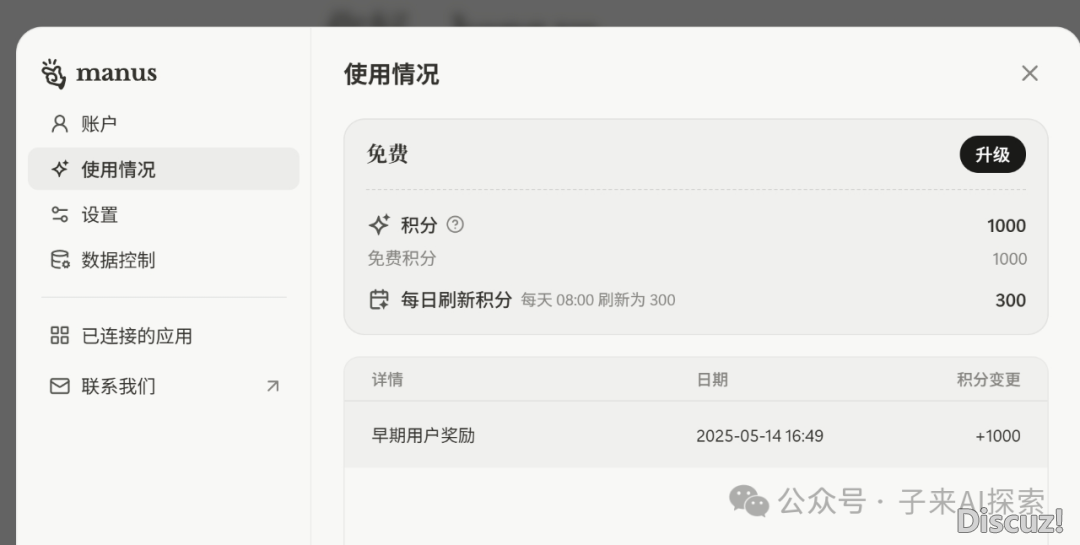Screen dimensions: 1080x545
Task: Click the external link arrow beside 联系我们
Action: click(273, 386)
